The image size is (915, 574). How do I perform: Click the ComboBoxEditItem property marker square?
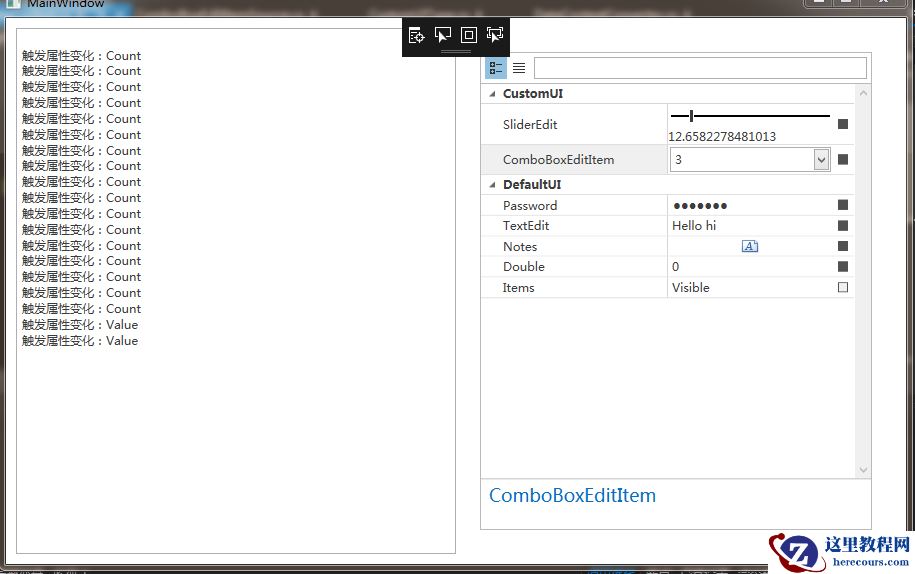pos(843,160)
